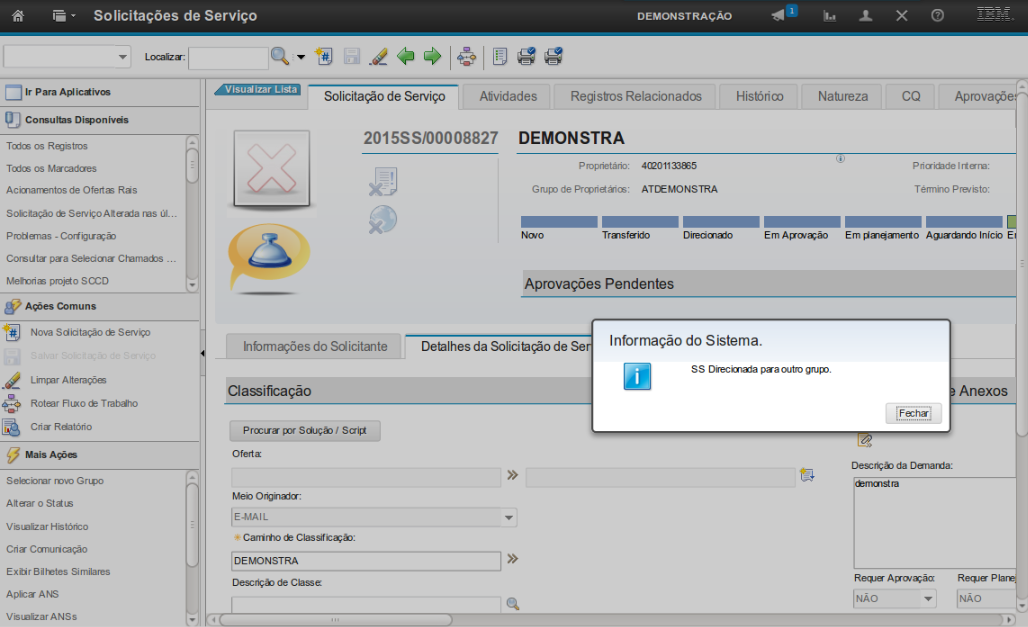Expand the Meio Originador dropdown
This screenshot has width=1028, height=627.
(x=509, y=518)
